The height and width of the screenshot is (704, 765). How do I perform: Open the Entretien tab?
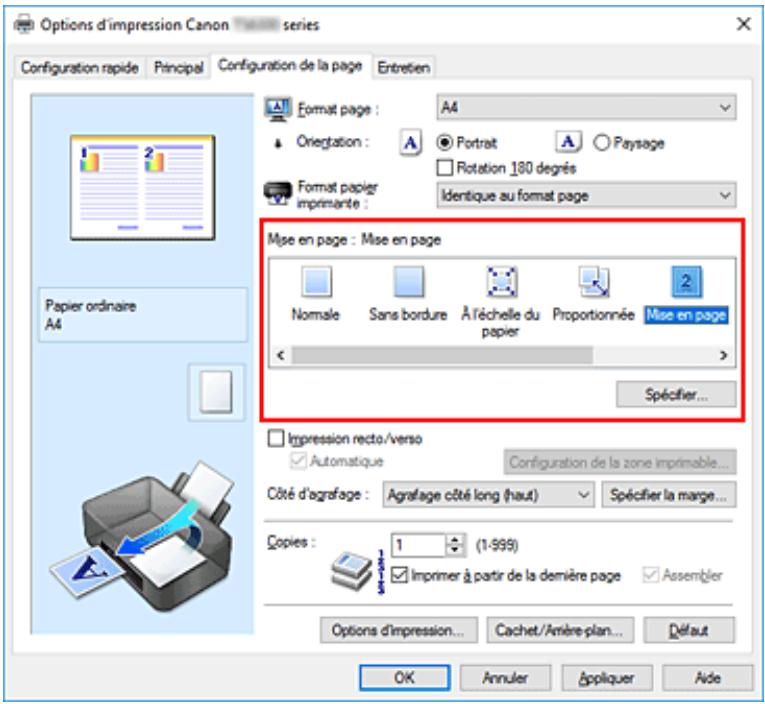pyautogui.click(x=404, y=67)
